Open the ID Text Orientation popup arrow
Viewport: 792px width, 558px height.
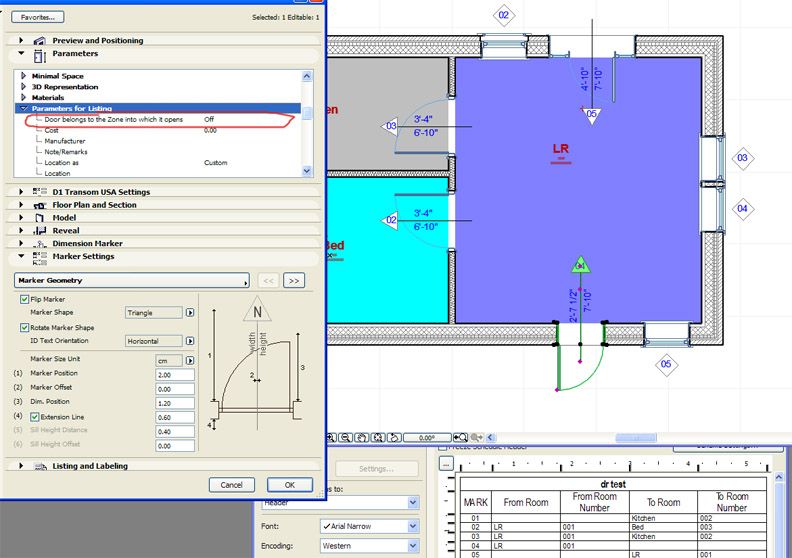click(190, 341)
